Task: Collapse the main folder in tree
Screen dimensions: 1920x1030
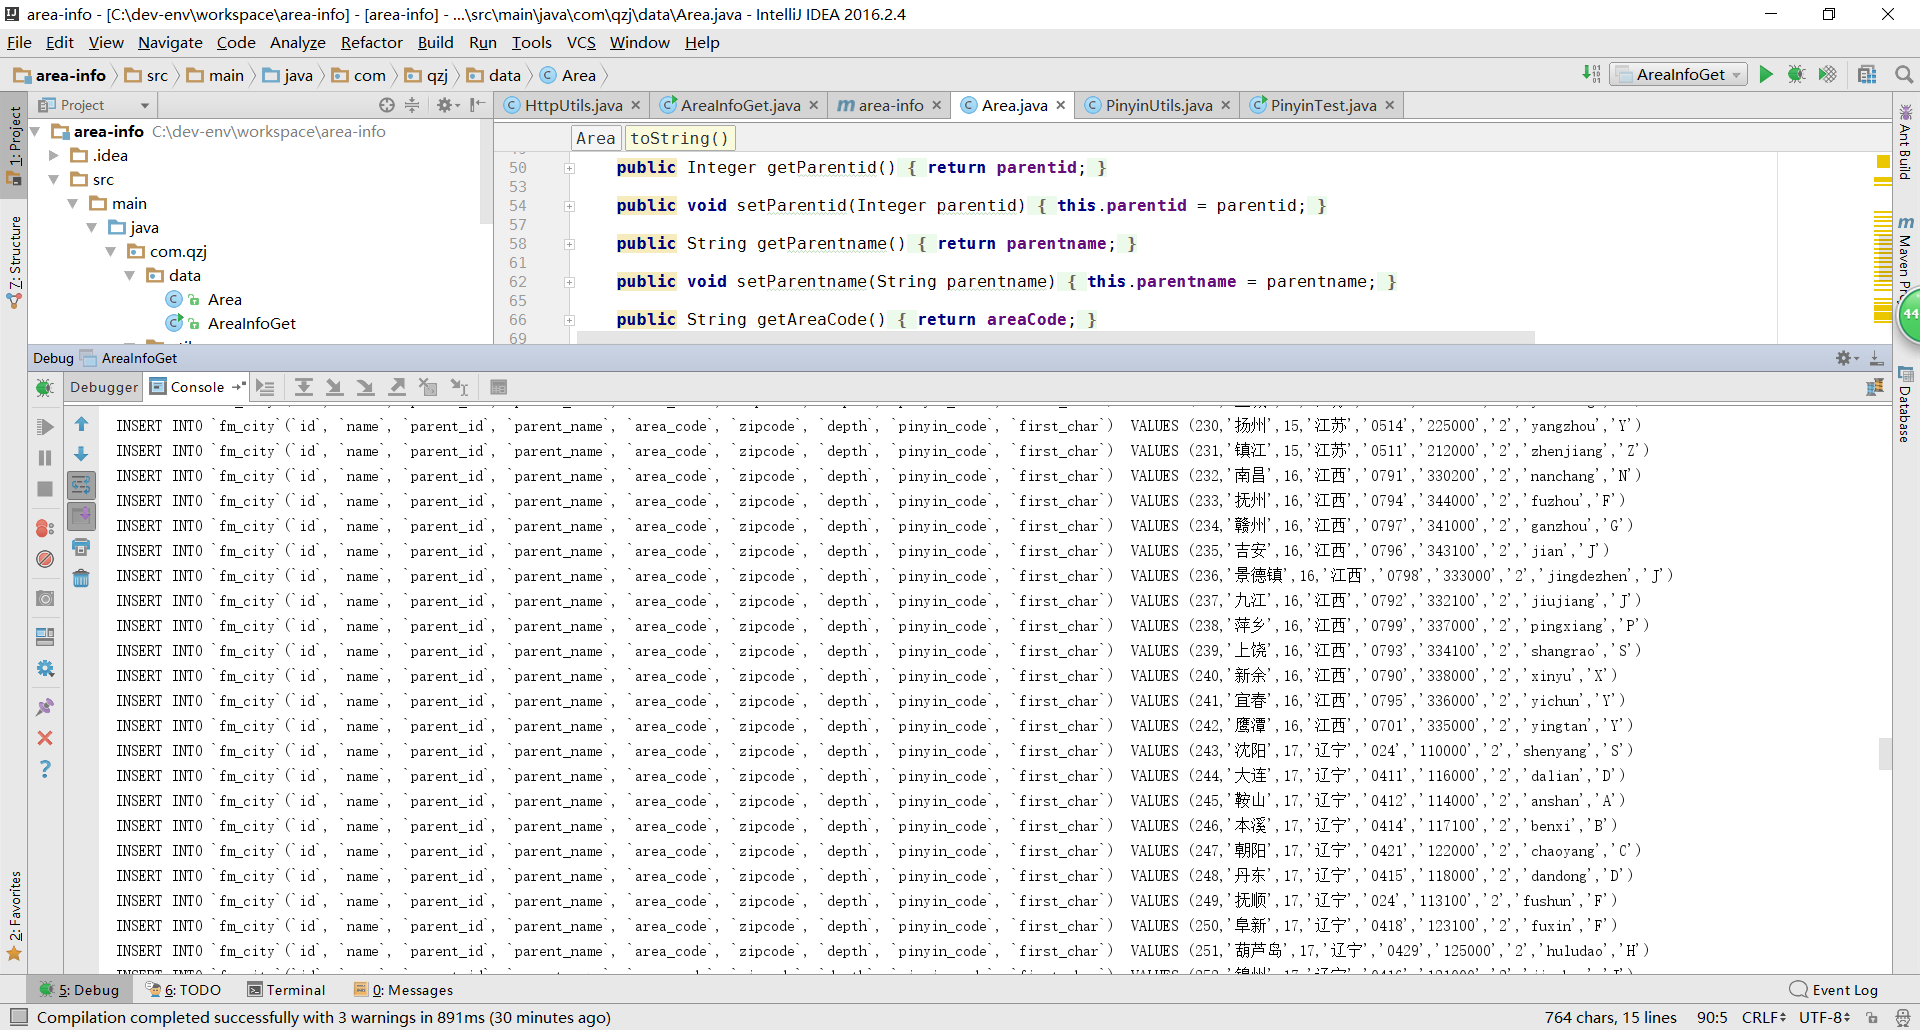Action: [x=73, y=203]
